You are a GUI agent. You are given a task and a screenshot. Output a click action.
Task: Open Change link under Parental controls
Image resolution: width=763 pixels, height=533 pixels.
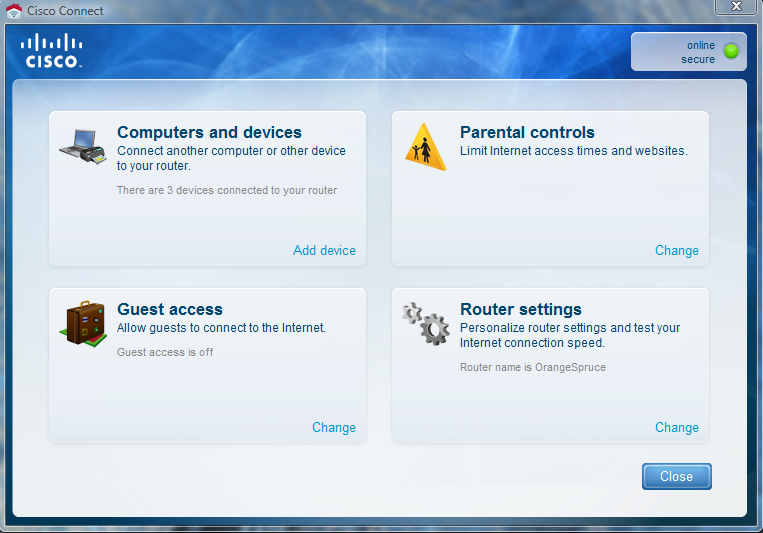[676, 250]
